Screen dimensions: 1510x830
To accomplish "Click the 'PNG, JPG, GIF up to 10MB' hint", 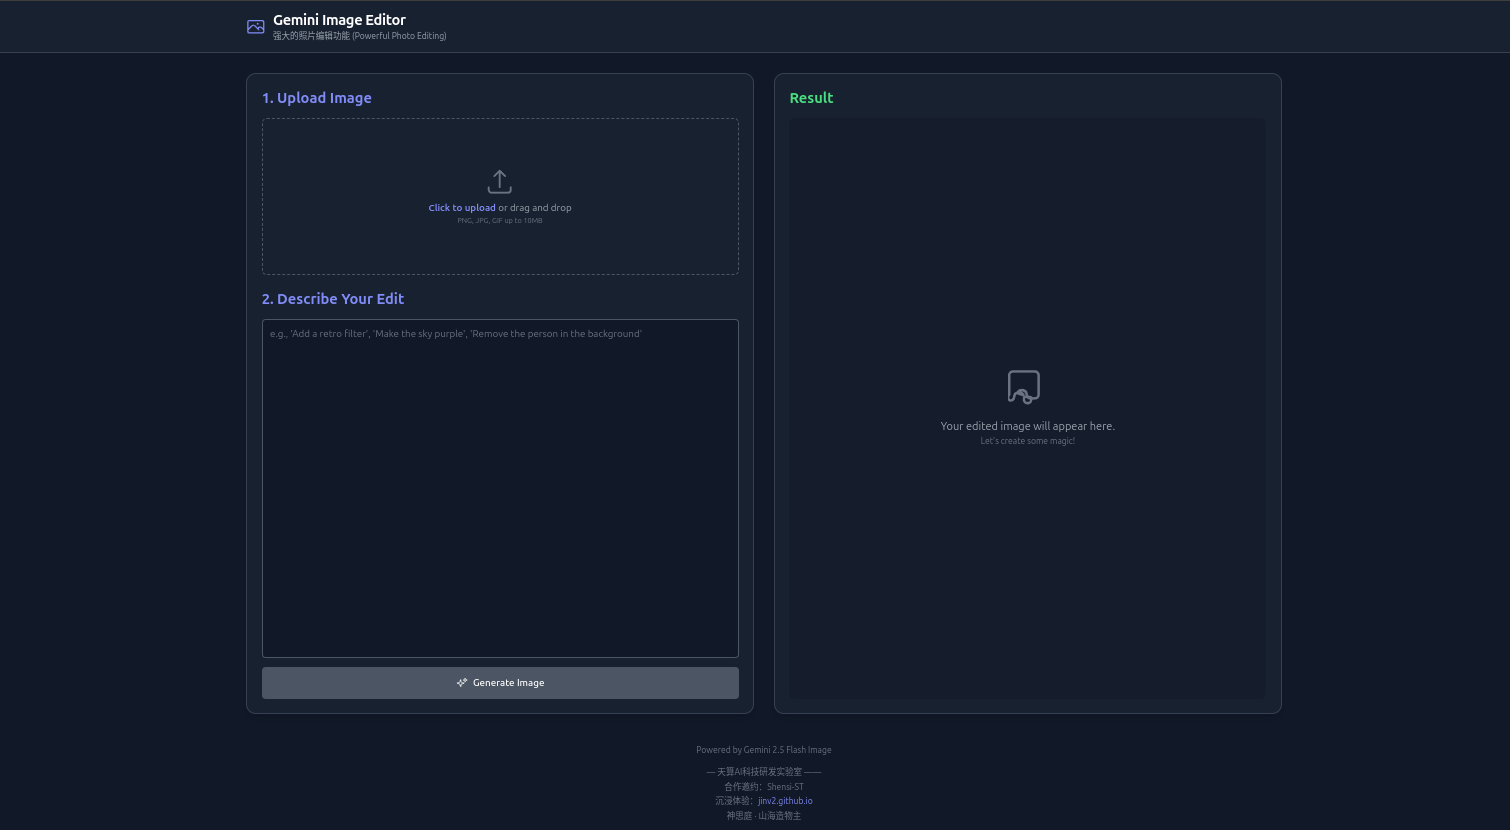I will [500, 221].
